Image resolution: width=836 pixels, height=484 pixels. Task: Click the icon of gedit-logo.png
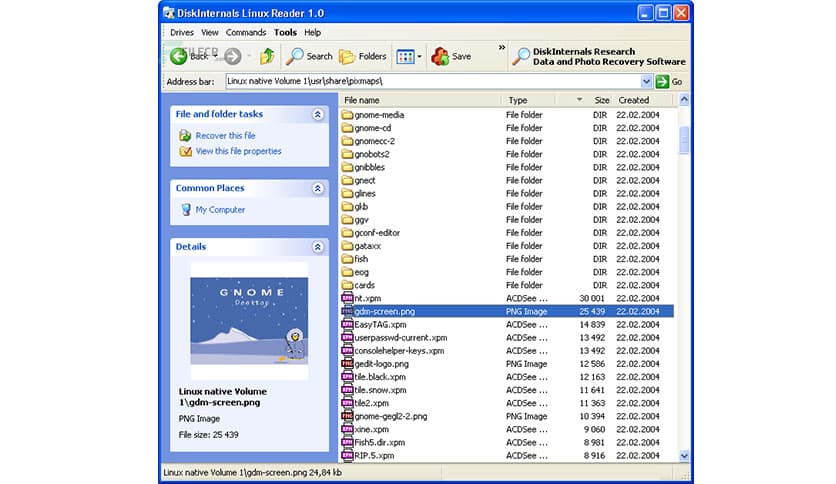coord(347,364)
